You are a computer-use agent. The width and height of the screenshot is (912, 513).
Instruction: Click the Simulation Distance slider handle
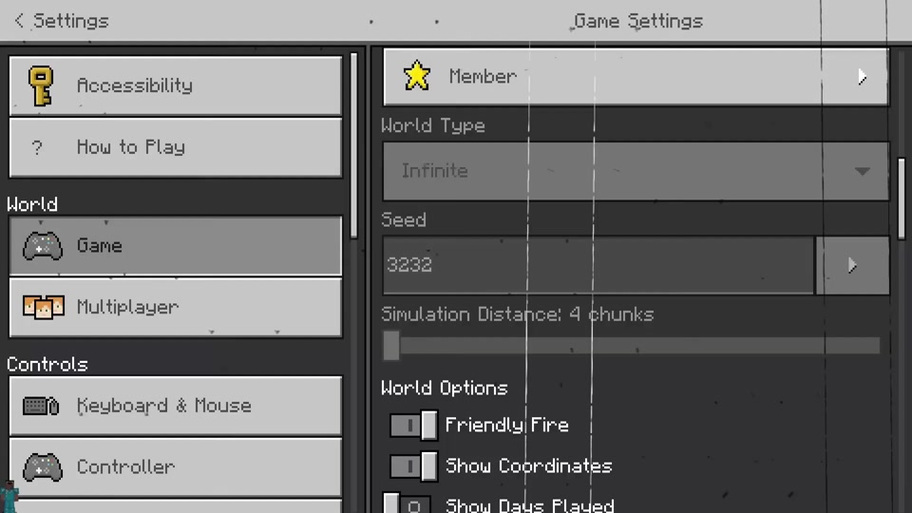click(x=391, y=345)
